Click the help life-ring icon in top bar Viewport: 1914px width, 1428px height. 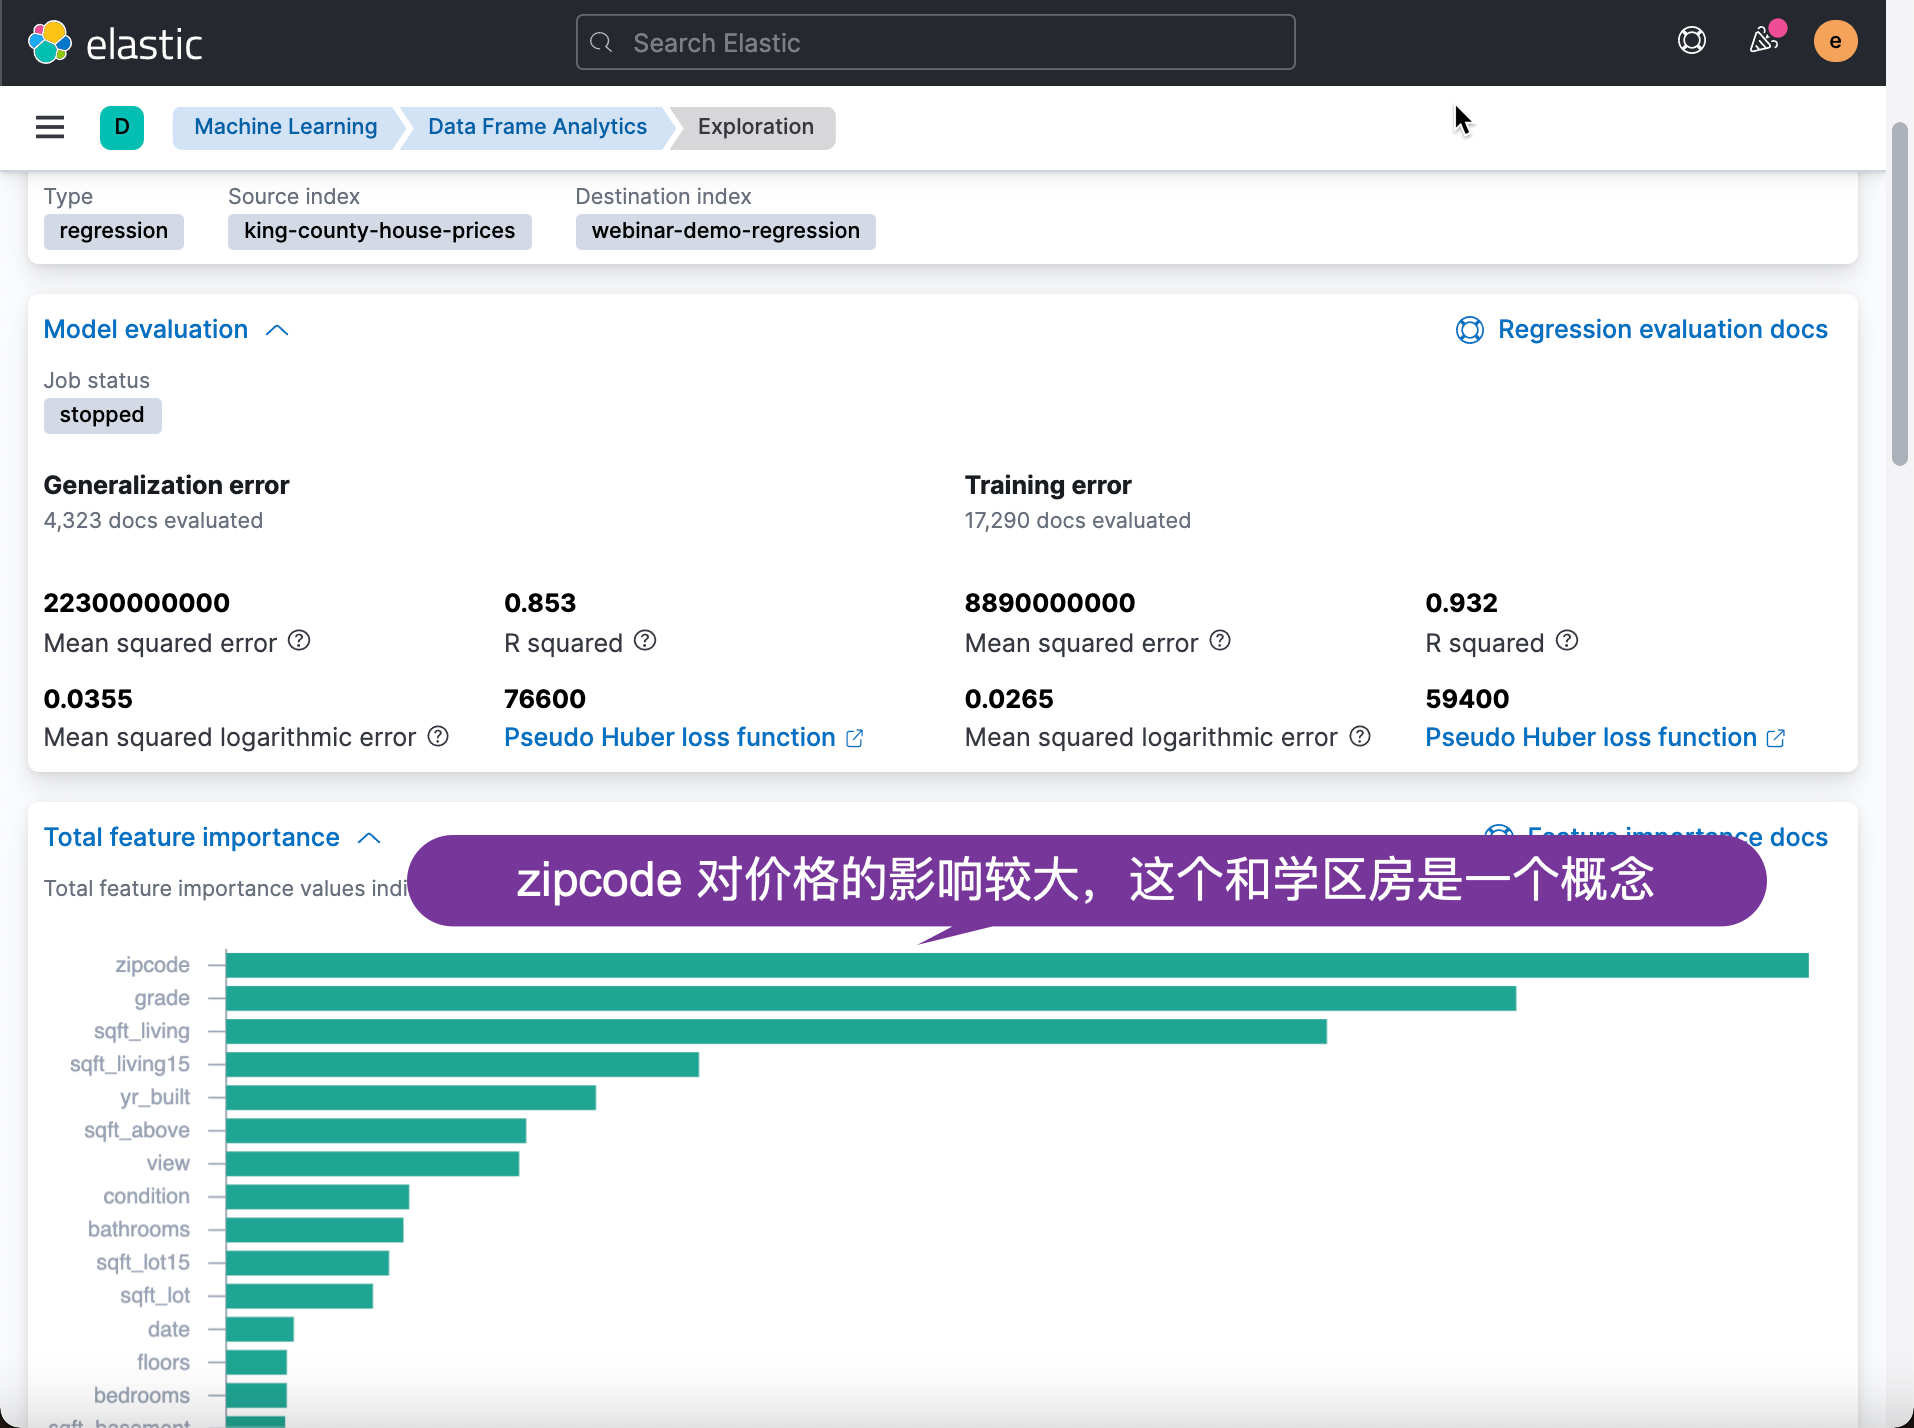[1692, 40]
